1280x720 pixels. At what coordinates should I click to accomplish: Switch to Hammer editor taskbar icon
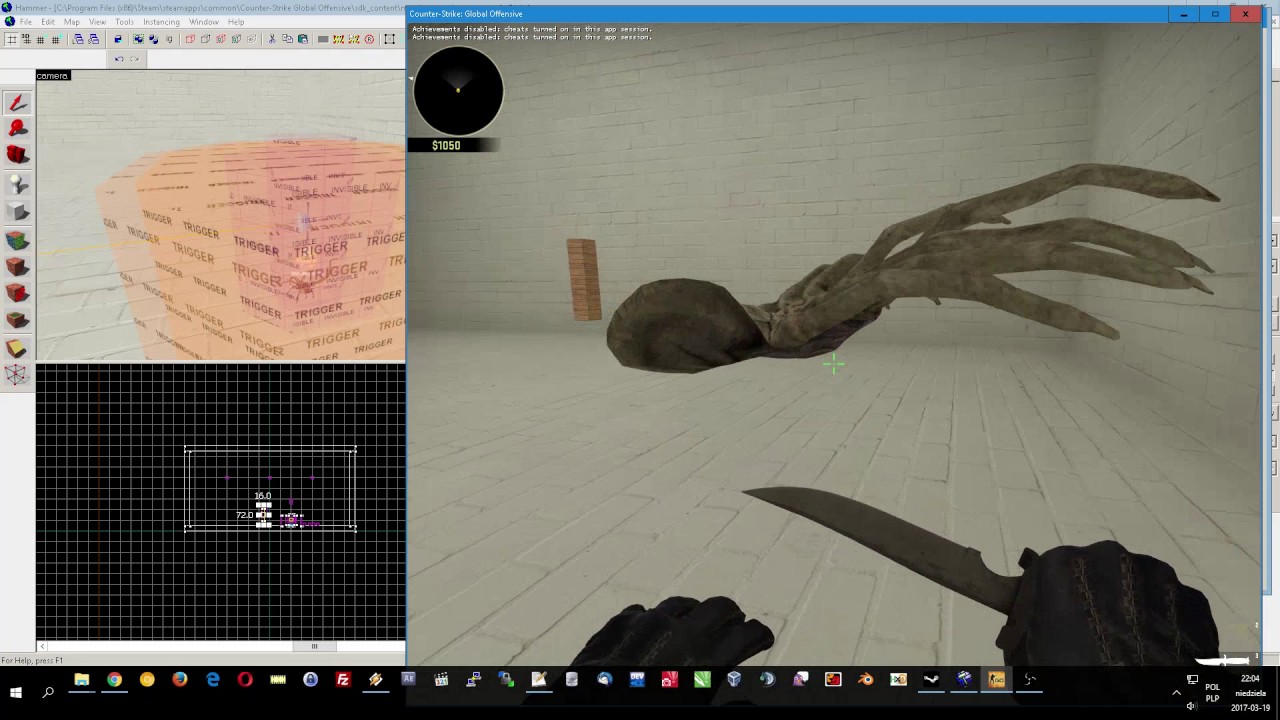[964, 680]
